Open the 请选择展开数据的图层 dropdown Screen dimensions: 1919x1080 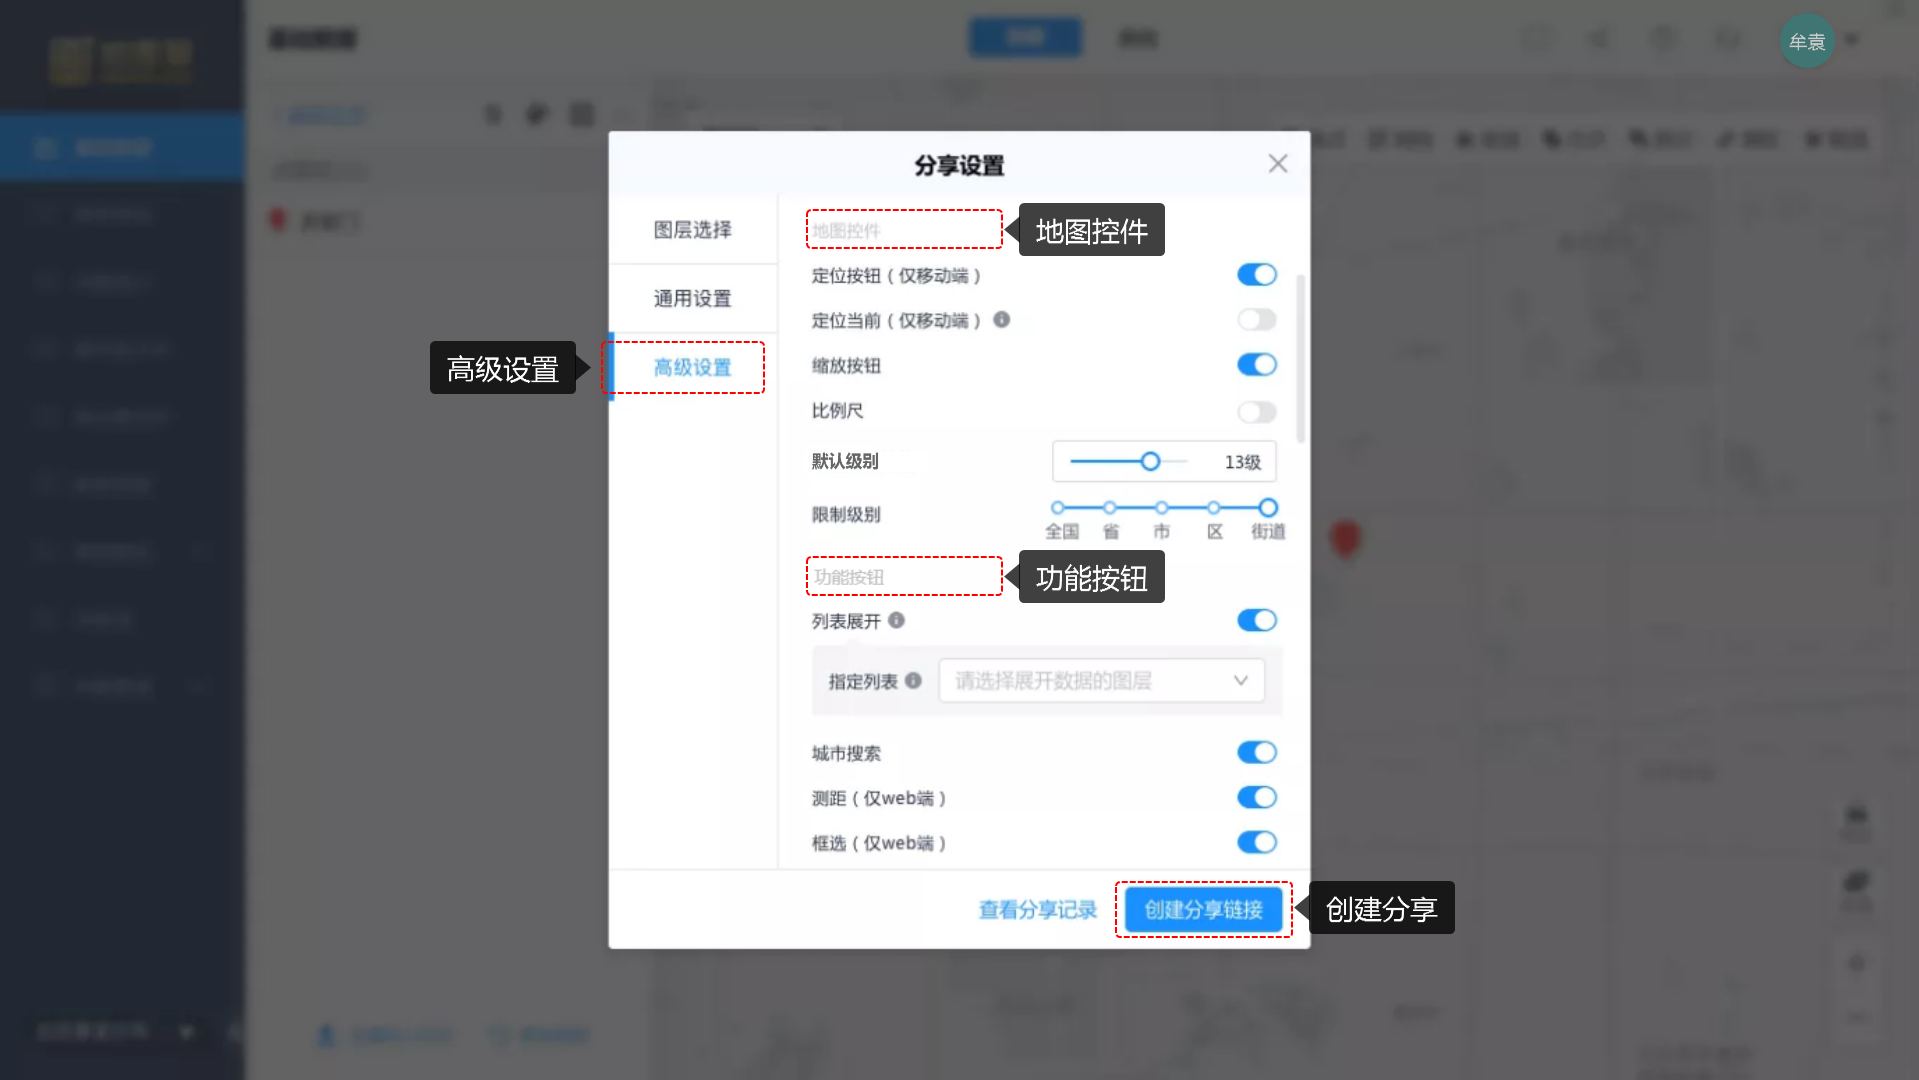tap(1101, 680)
